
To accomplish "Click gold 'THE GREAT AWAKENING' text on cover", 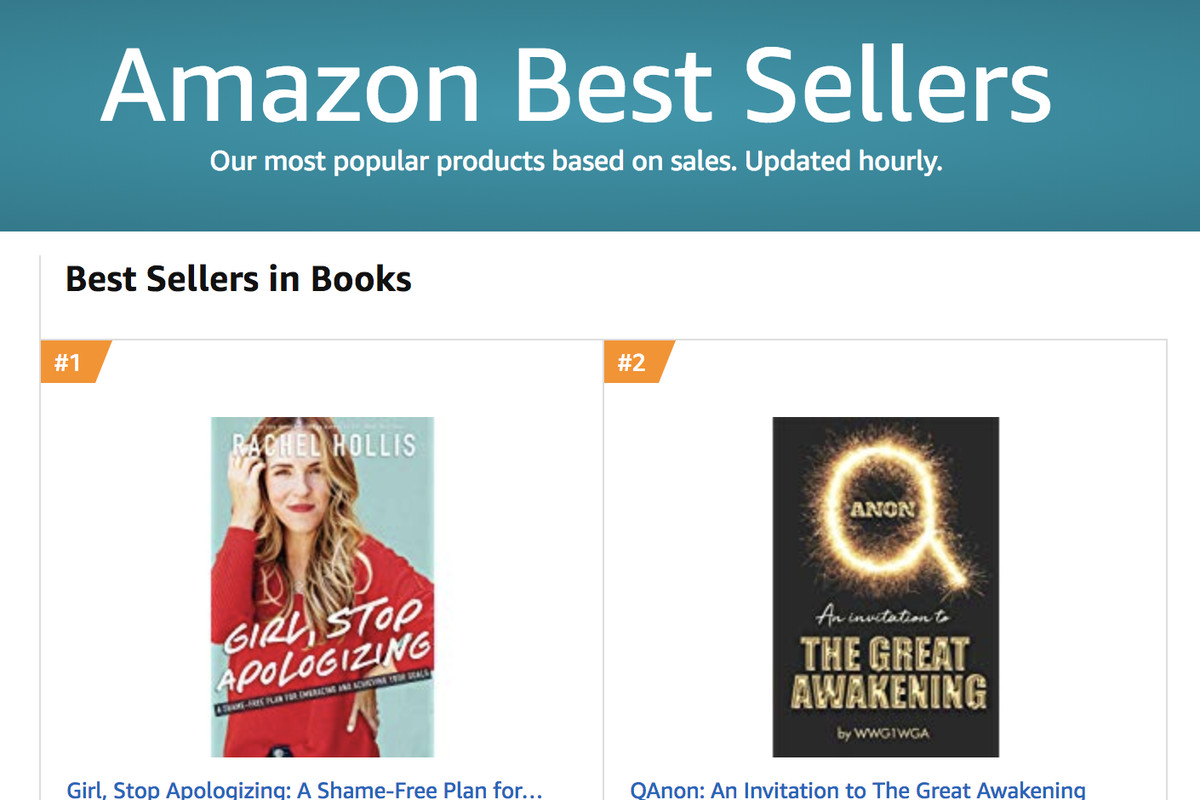I will (886, 672).
